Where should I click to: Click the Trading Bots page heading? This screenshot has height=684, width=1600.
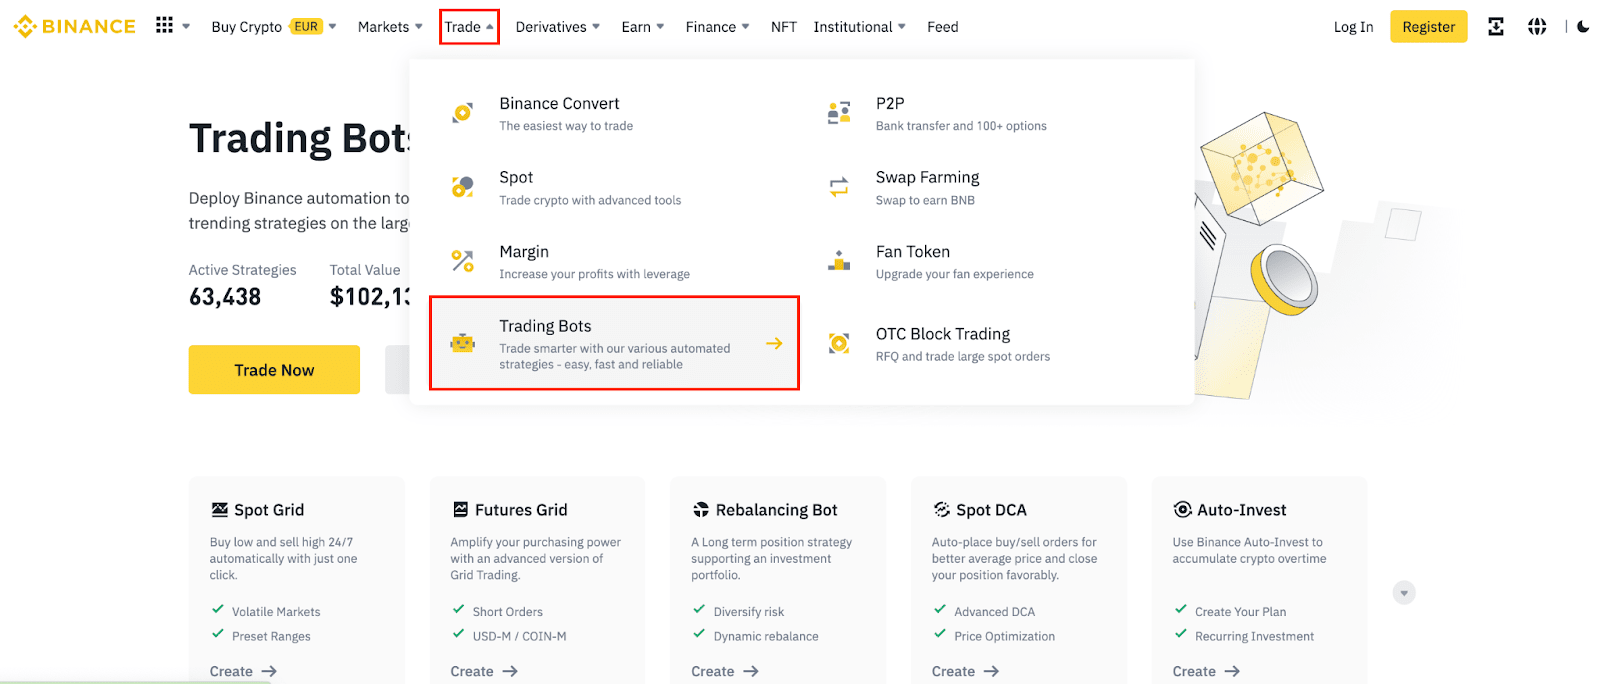(x=299, y=139)
